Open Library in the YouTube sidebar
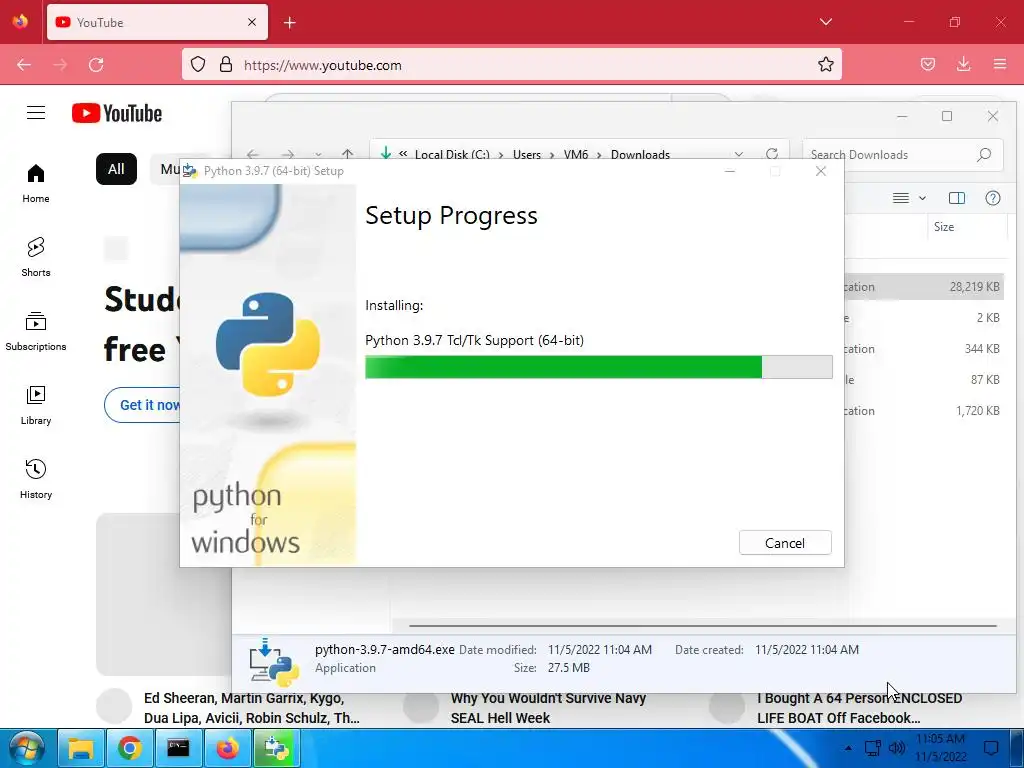 click(x=36, y=406)
